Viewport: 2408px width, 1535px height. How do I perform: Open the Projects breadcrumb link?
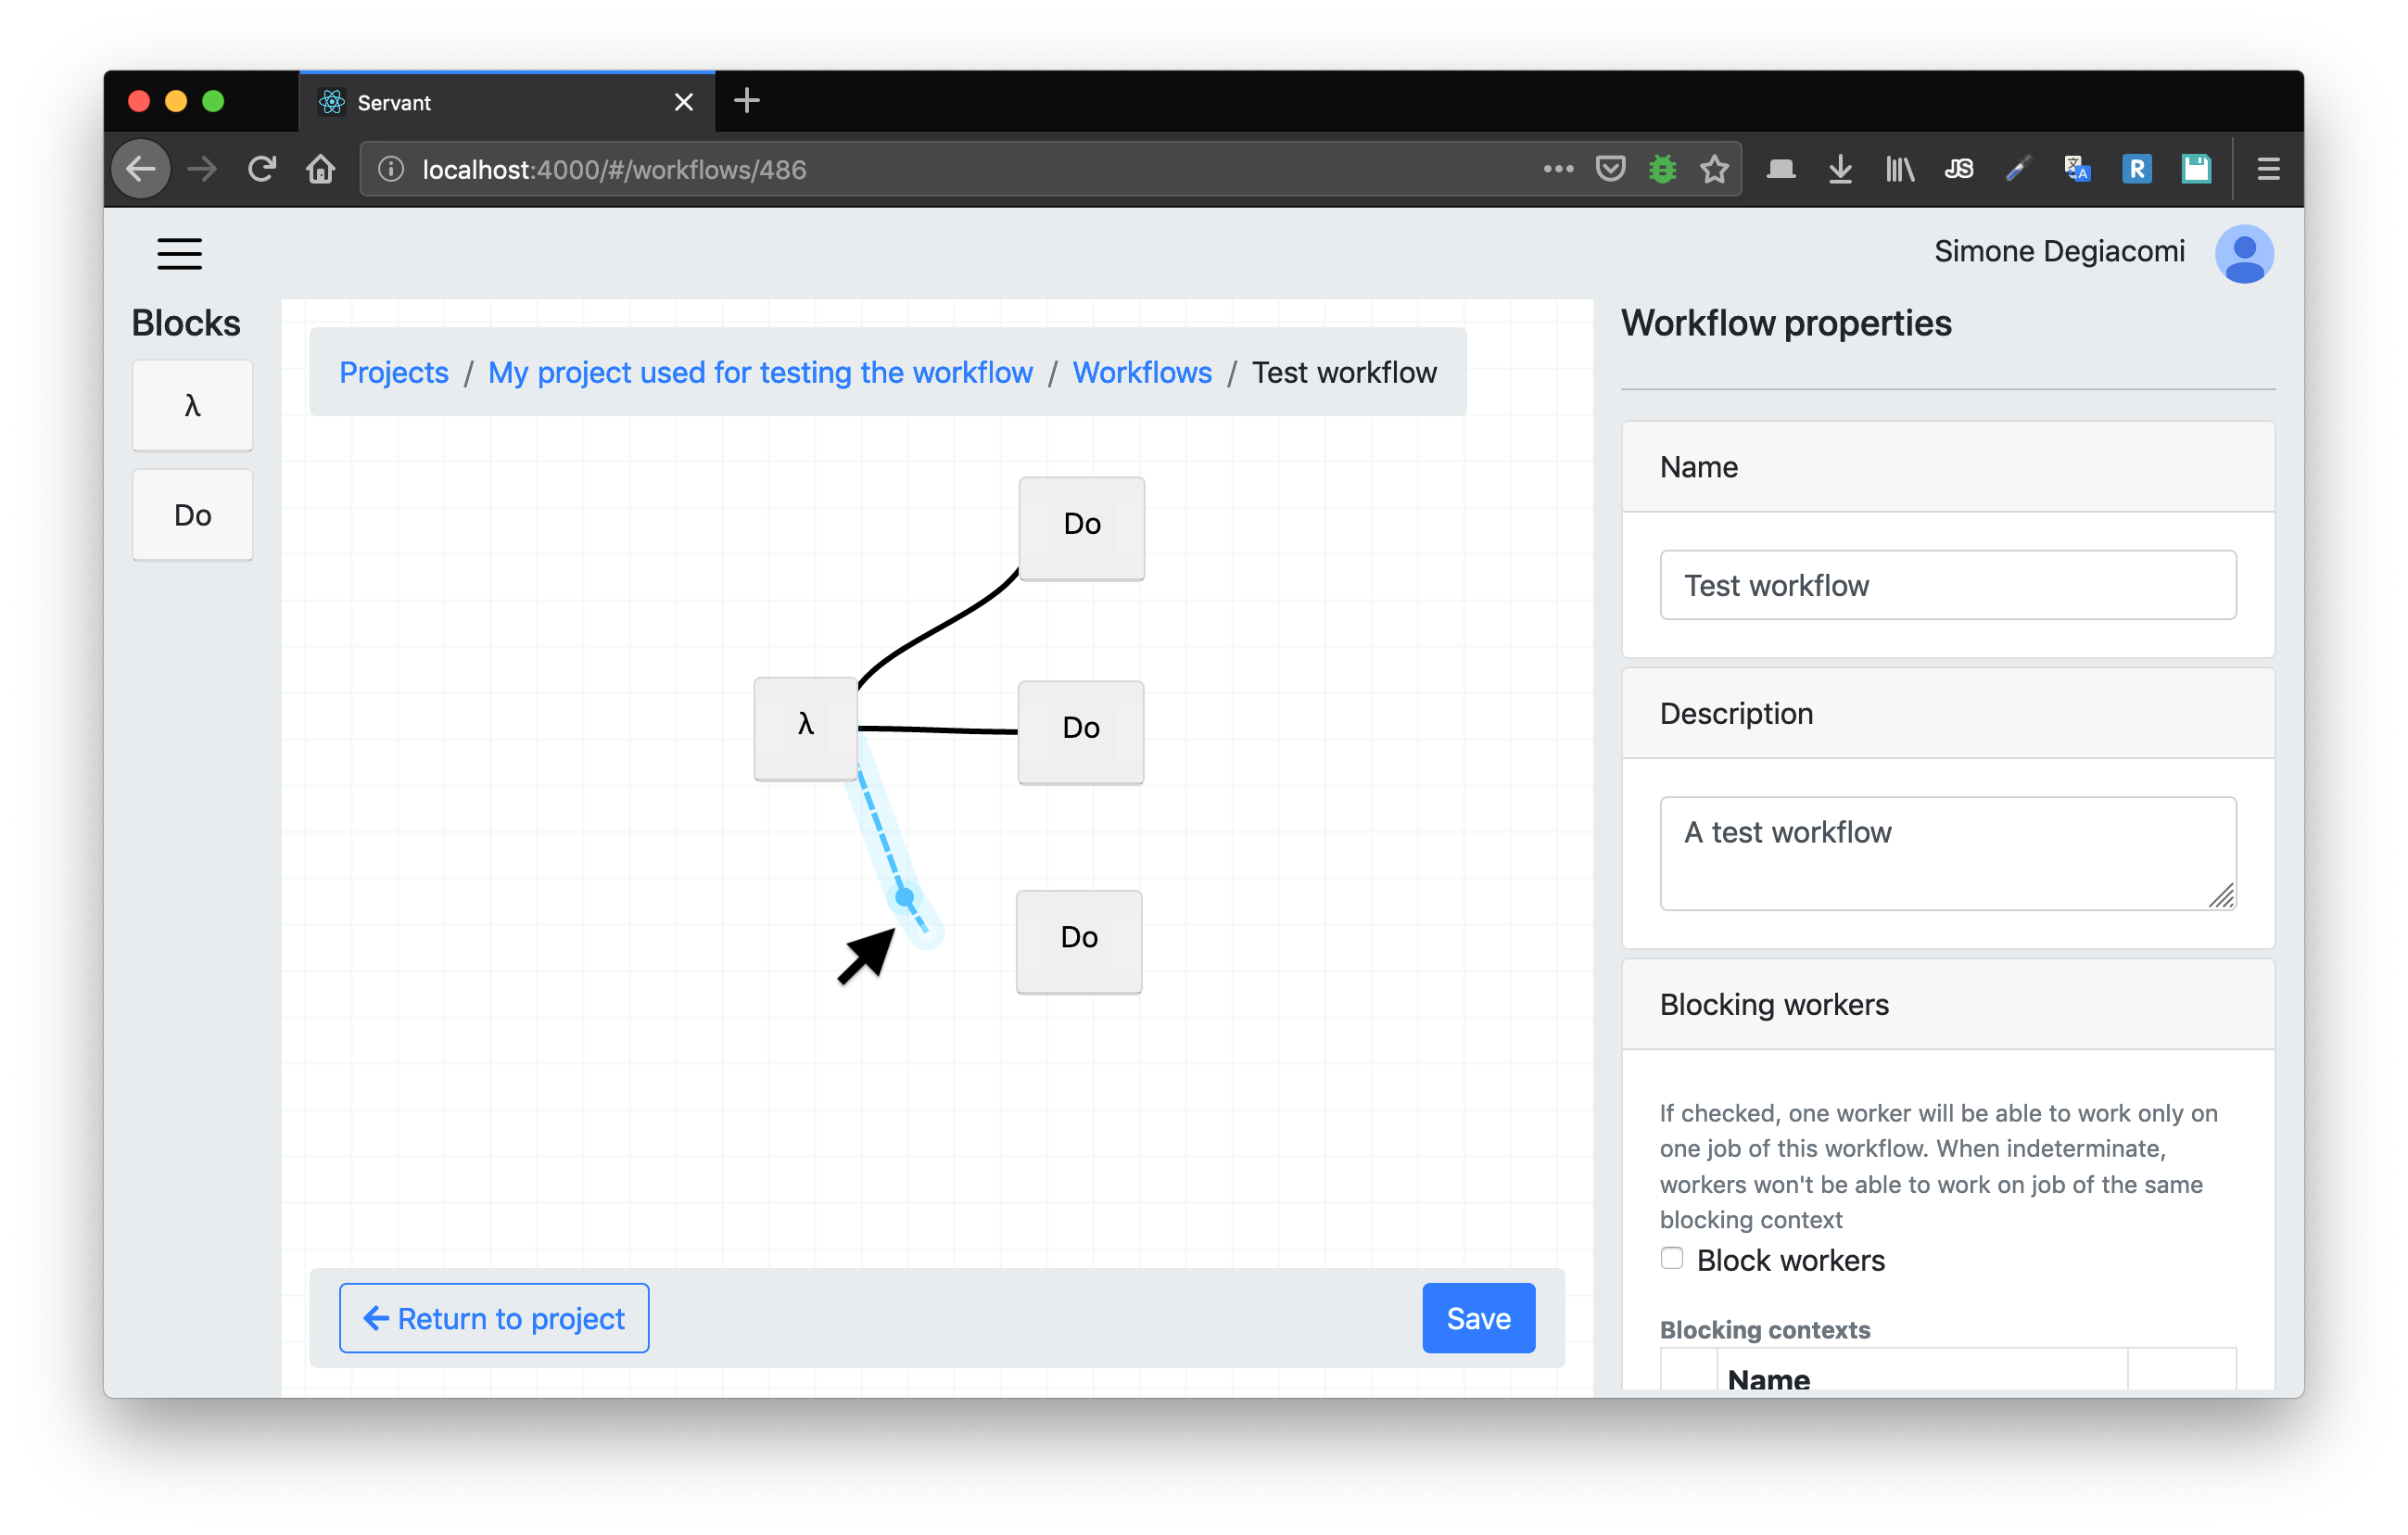[393, 372]
